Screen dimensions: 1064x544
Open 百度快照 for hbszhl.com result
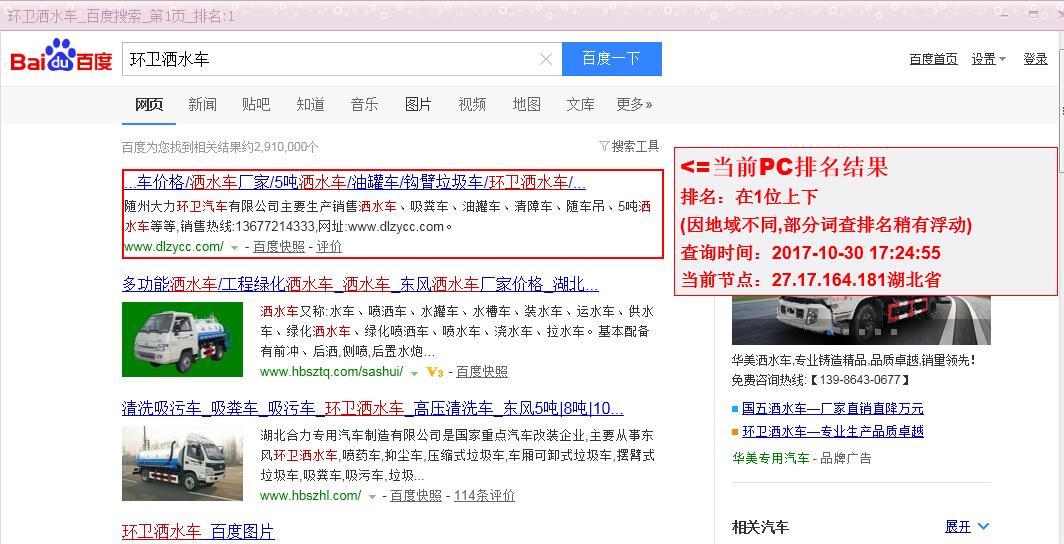pos(416,496)
